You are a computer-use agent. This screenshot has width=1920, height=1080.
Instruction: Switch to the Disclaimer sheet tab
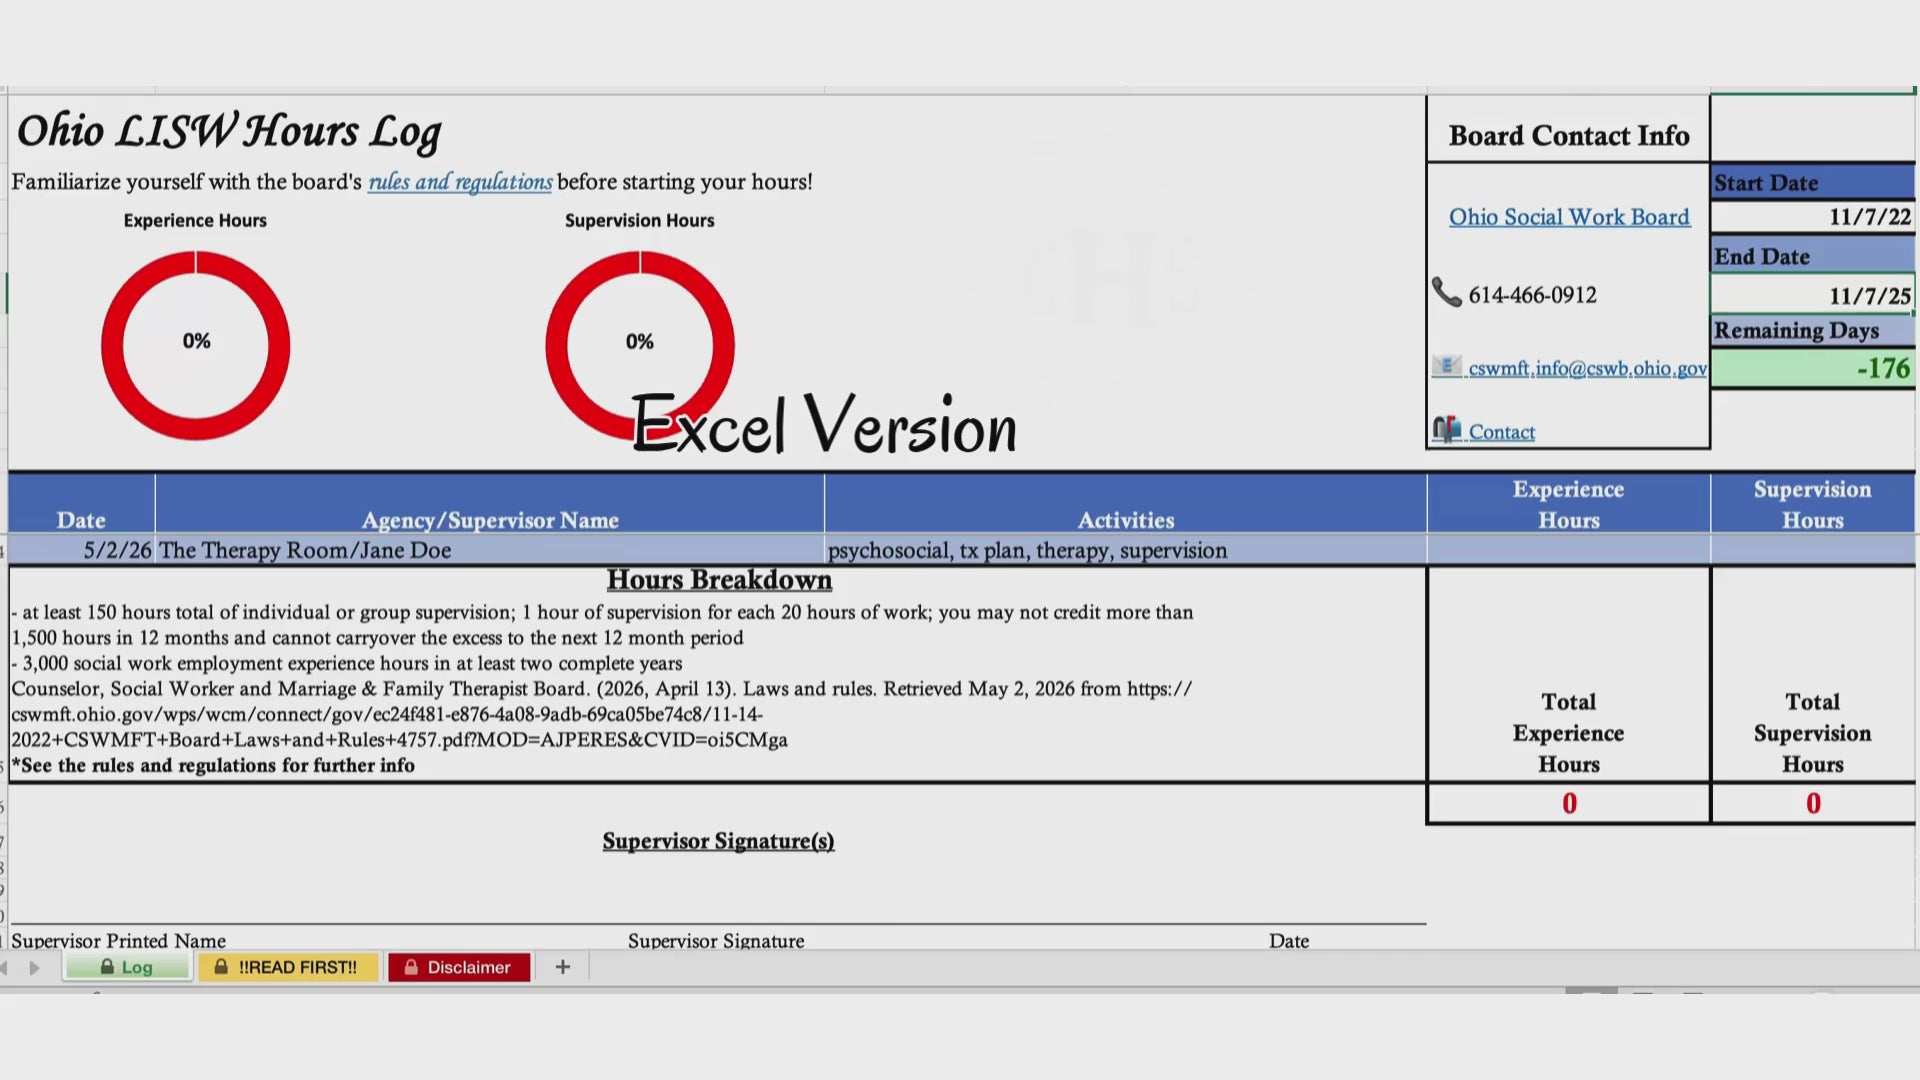(459, 967)
